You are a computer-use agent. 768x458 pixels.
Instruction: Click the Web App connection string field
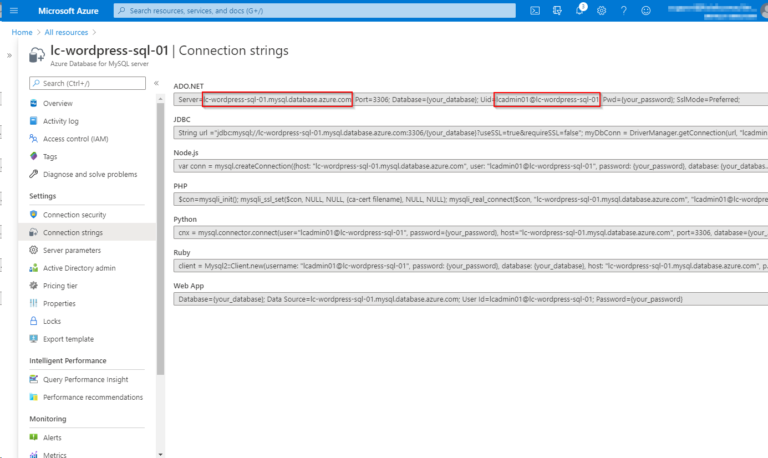pos(471,299)
